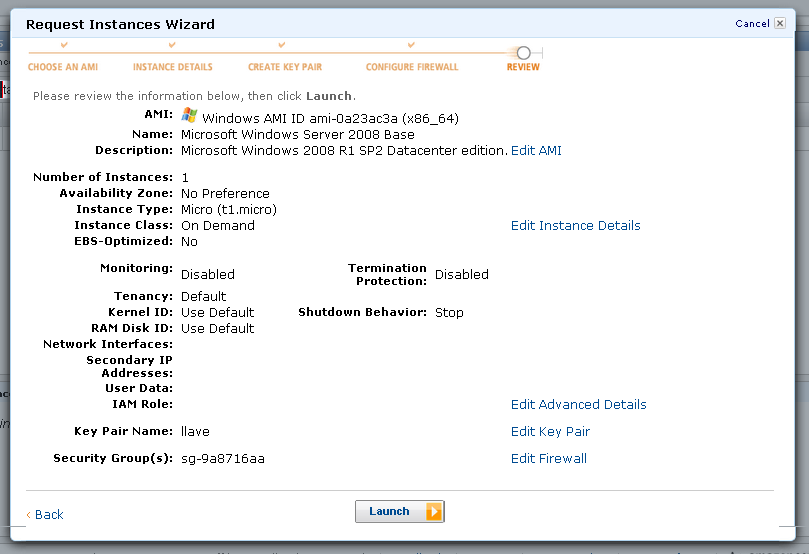
Task: Click the checkmark above Configure Firewall
Action: coord(411,45)
